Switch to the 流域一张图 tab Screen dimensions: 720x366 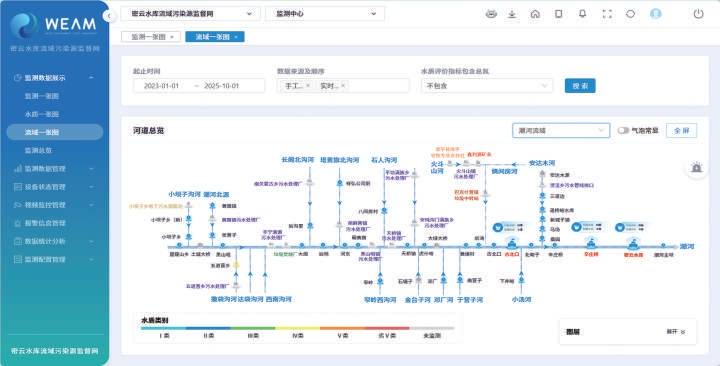click(215, 37)
